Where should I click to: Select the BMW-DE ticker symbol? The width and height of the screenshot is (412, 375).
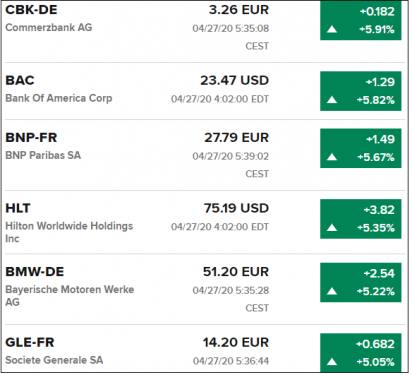(35, 272)
